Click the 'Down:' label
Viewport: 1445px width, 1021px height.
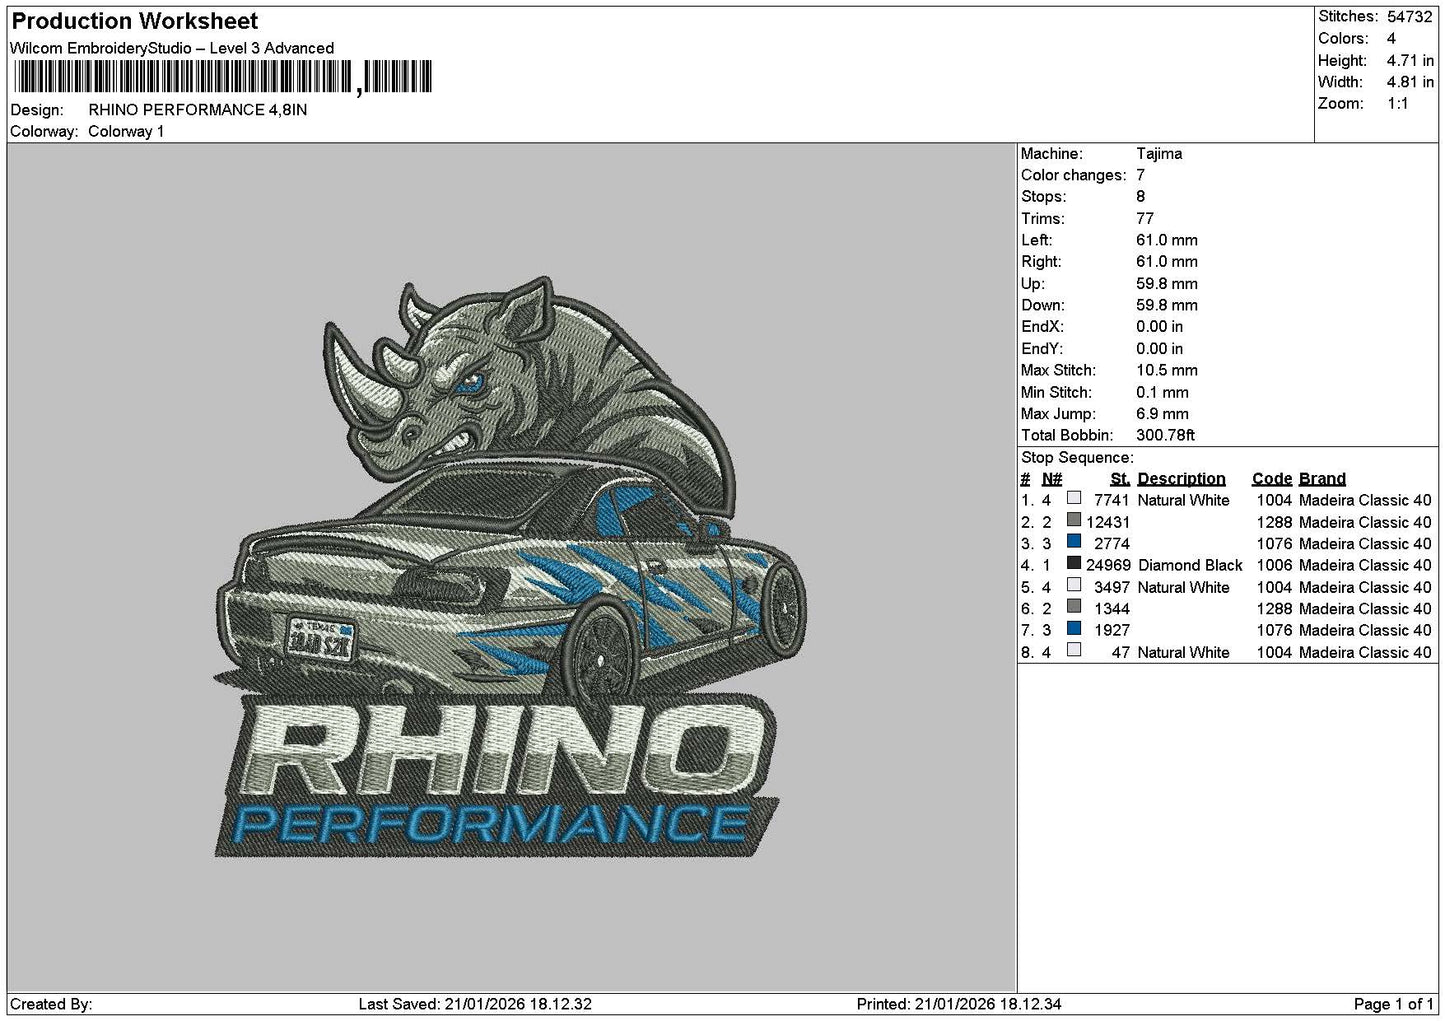pos(1043,306)
